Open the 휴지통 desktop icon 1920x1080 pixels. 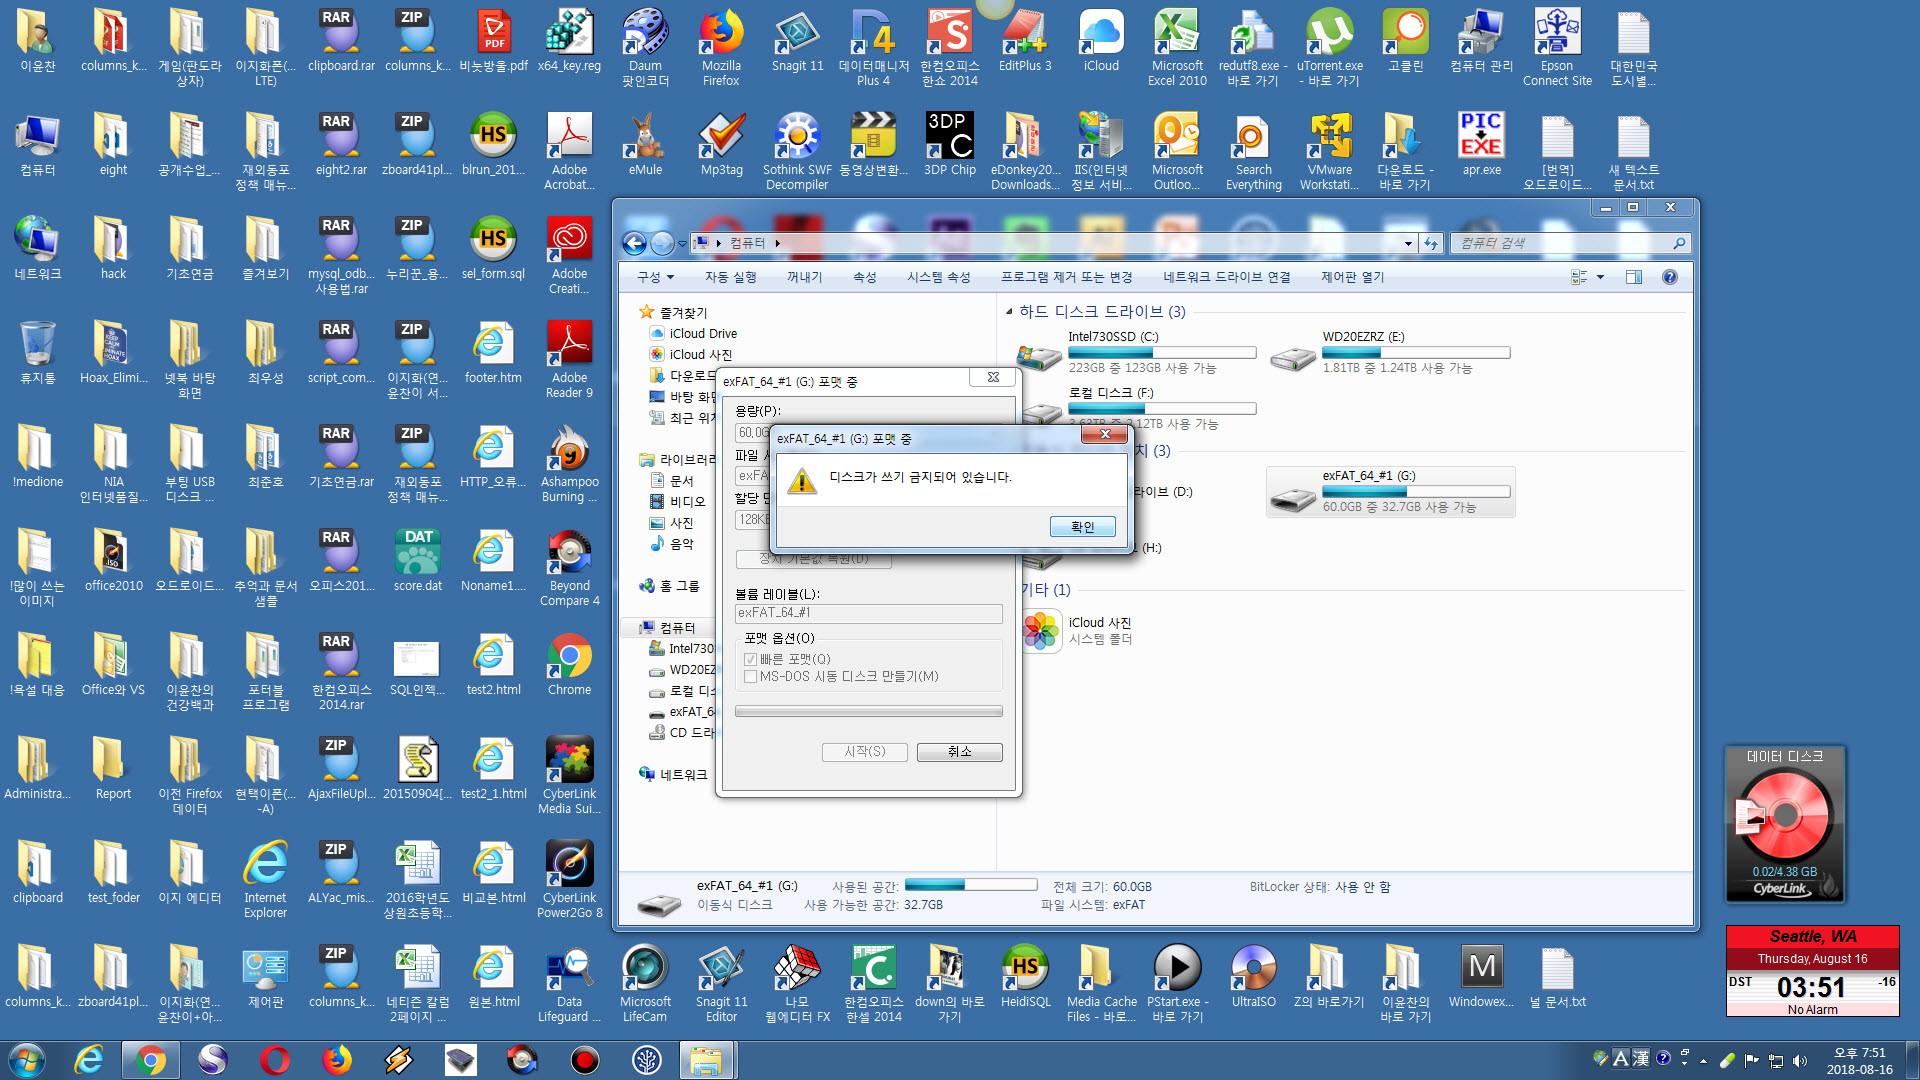click(37, 352)
